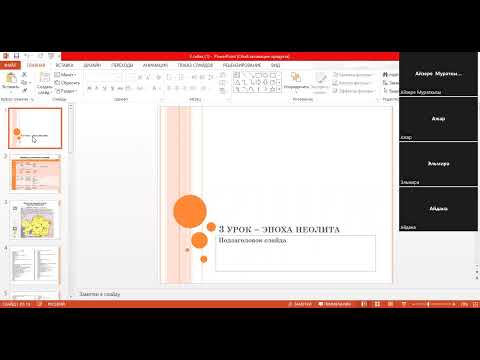This screenshot has width=480, height=360.
Task: Click the Cut scissors icon
Action: (x=24, y=74)
